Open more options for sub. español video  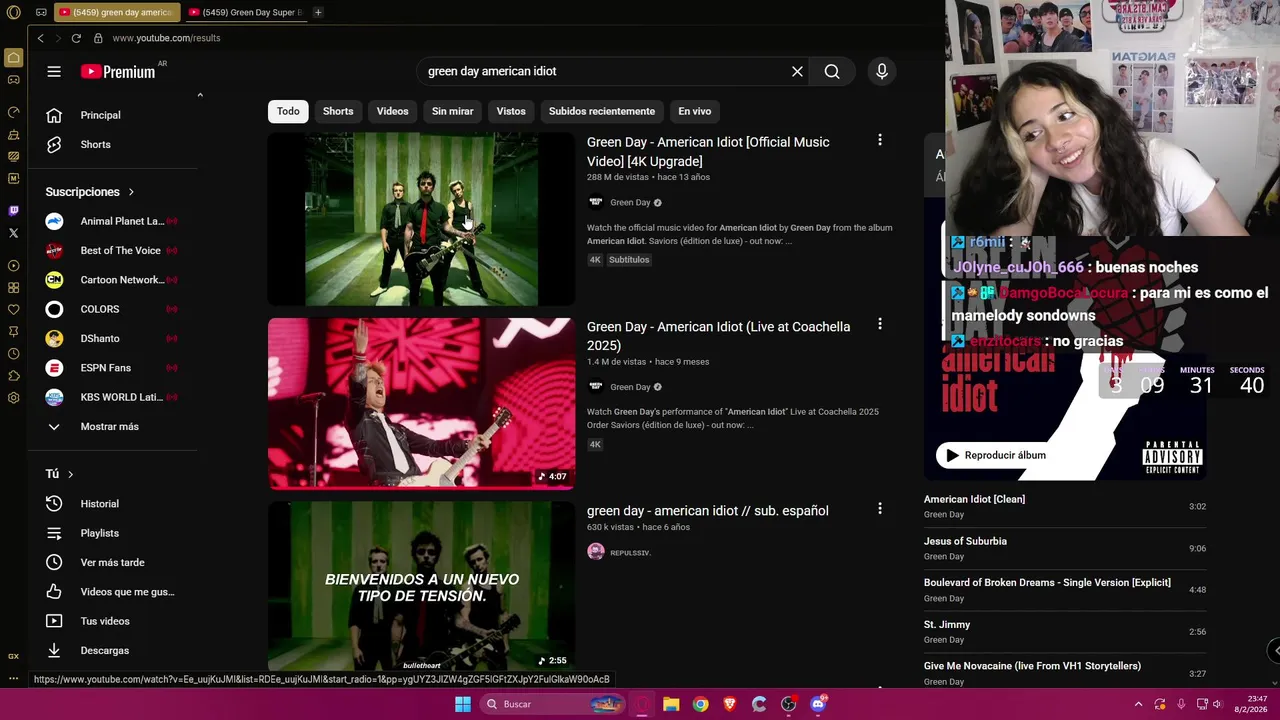click(880, 508)
